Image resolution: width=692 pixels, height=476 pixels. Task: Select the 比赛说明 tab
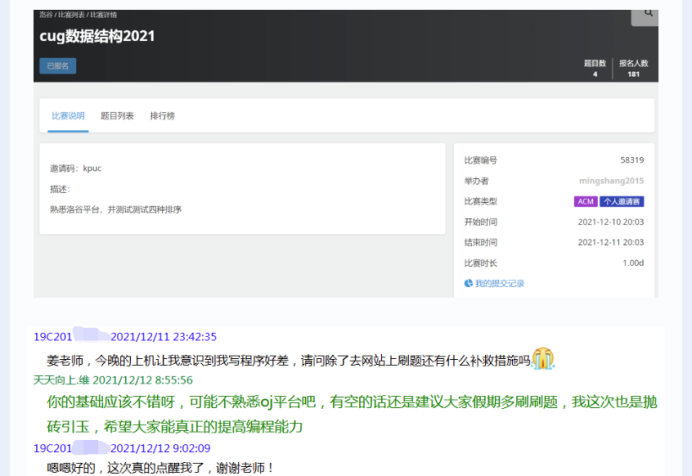point(68,116)
